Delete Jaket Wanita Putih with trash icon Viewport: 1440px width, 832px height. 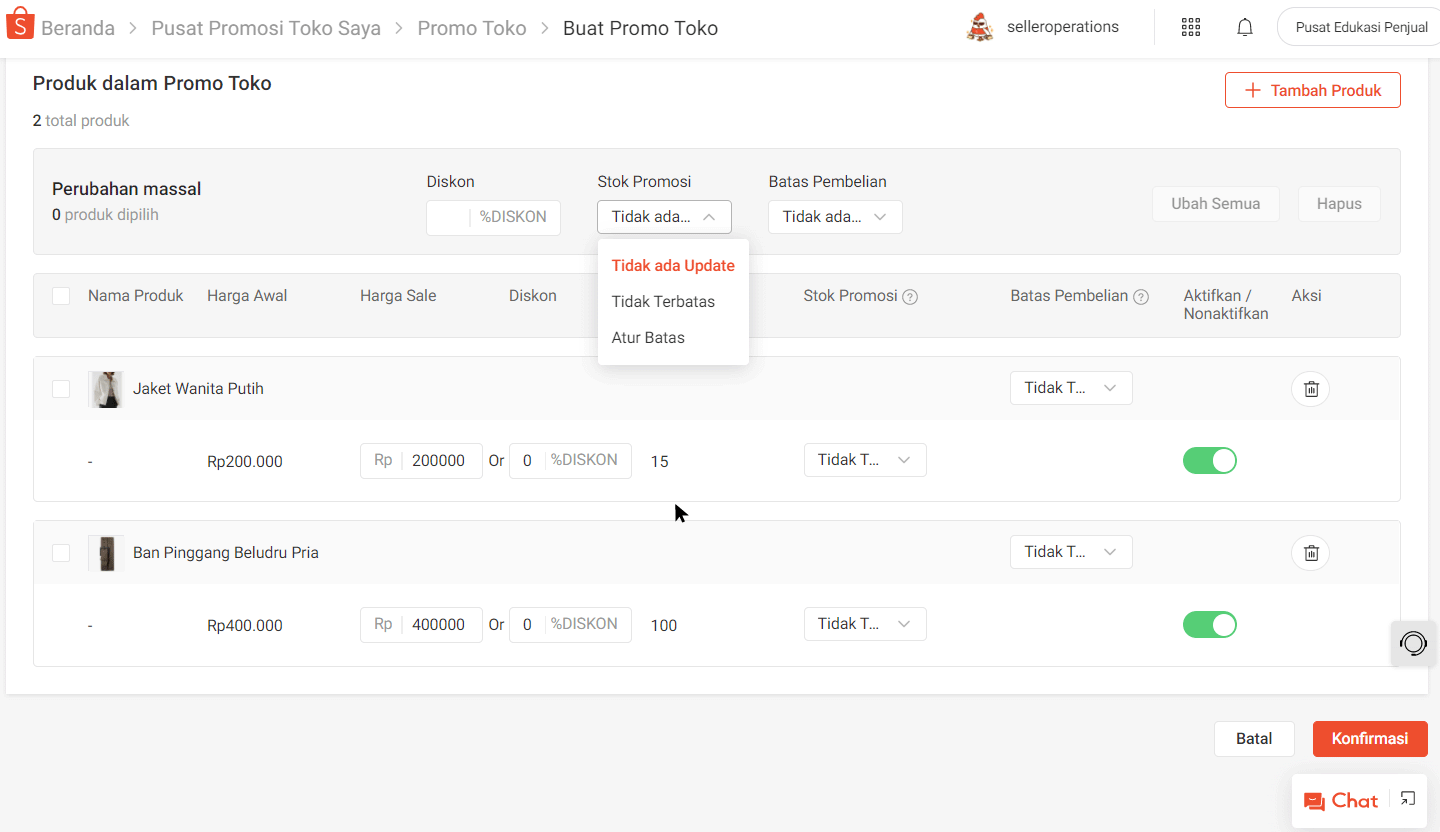[1310, 389]
